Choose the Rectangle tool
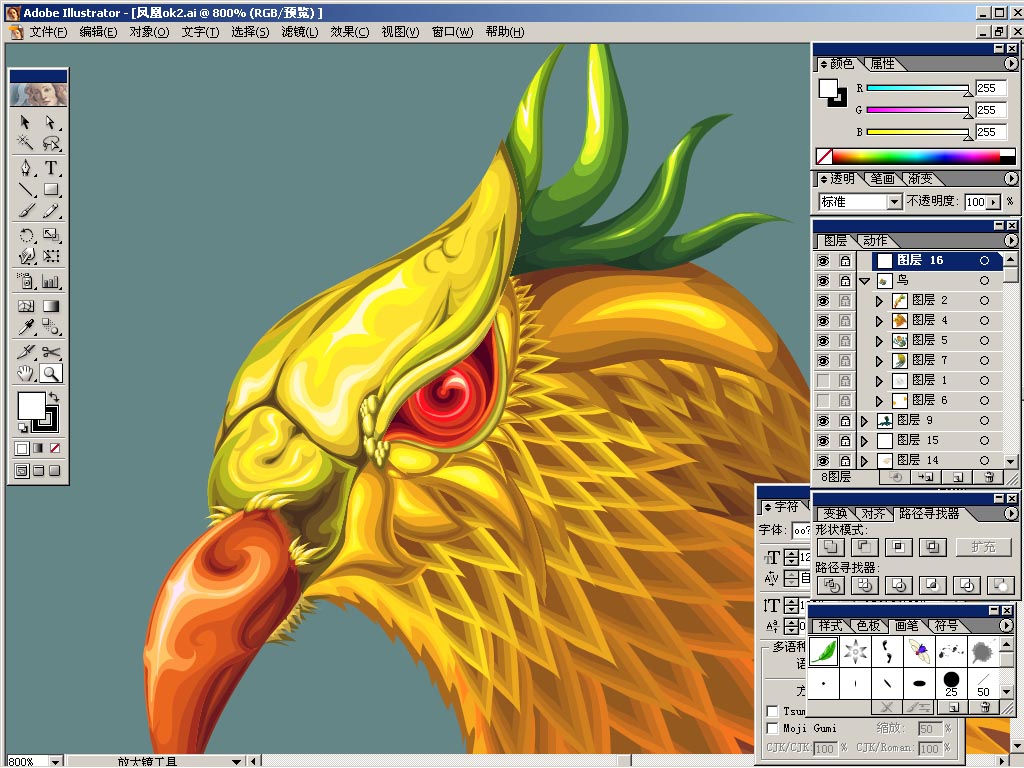 (x=51, y=189)
